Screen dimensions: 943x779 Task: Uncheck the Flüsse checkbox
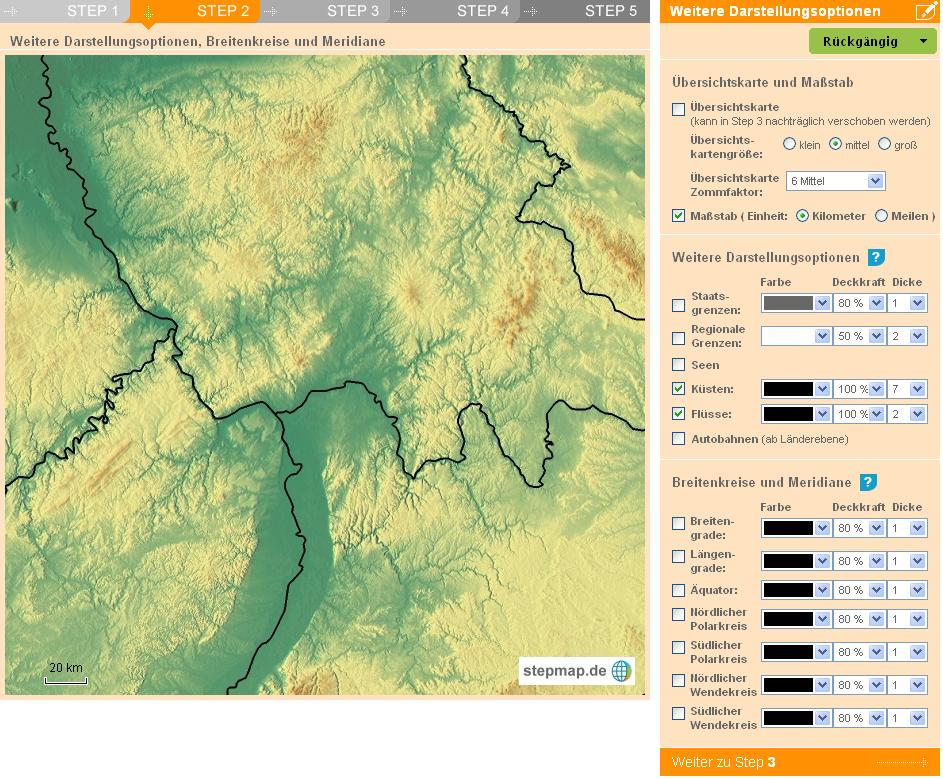coord(679,414)
